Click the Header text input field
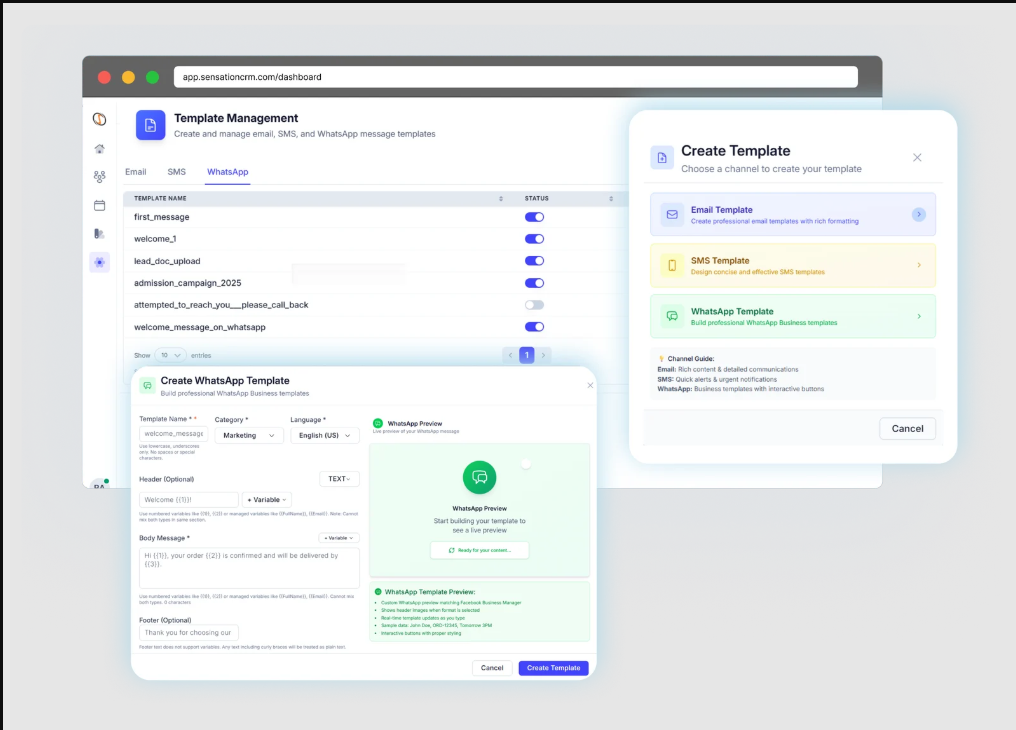 [189, 500]
